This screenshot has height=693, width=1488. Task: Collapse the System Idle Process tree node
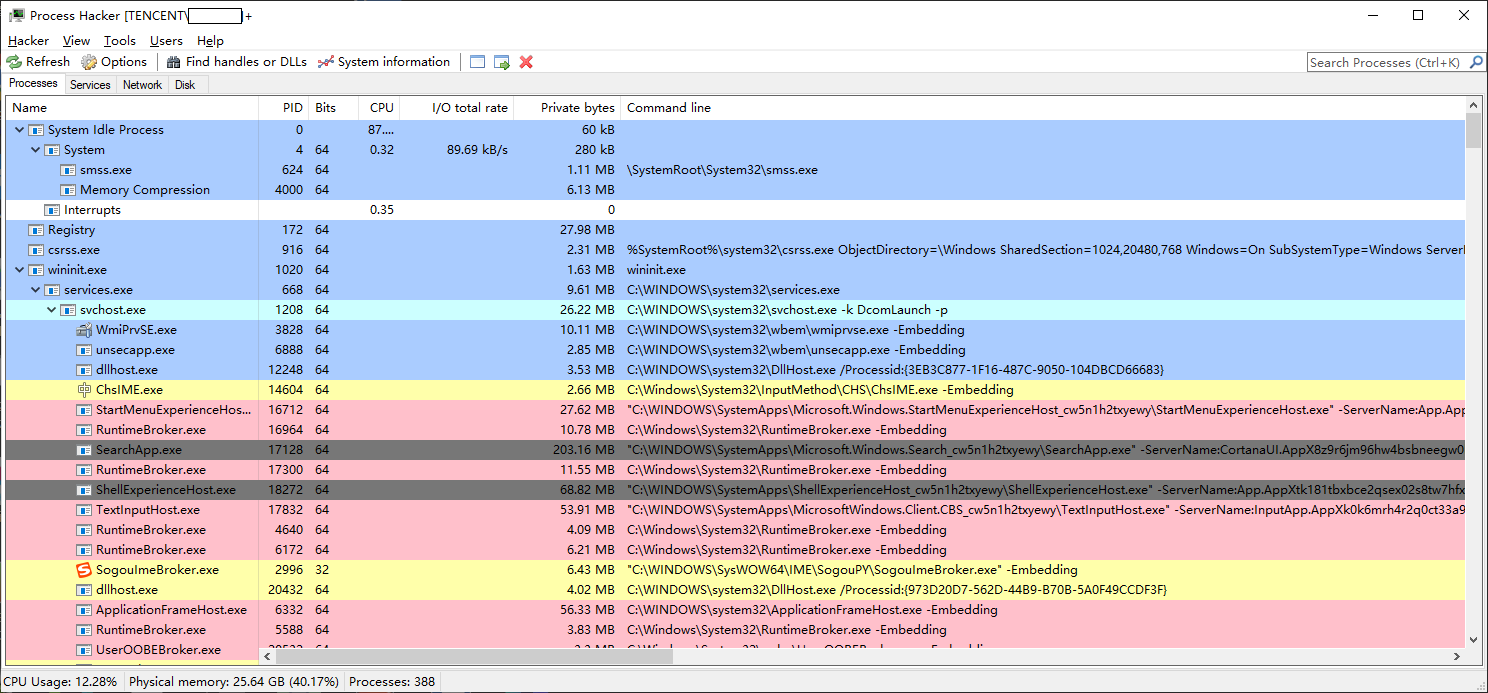17,129
